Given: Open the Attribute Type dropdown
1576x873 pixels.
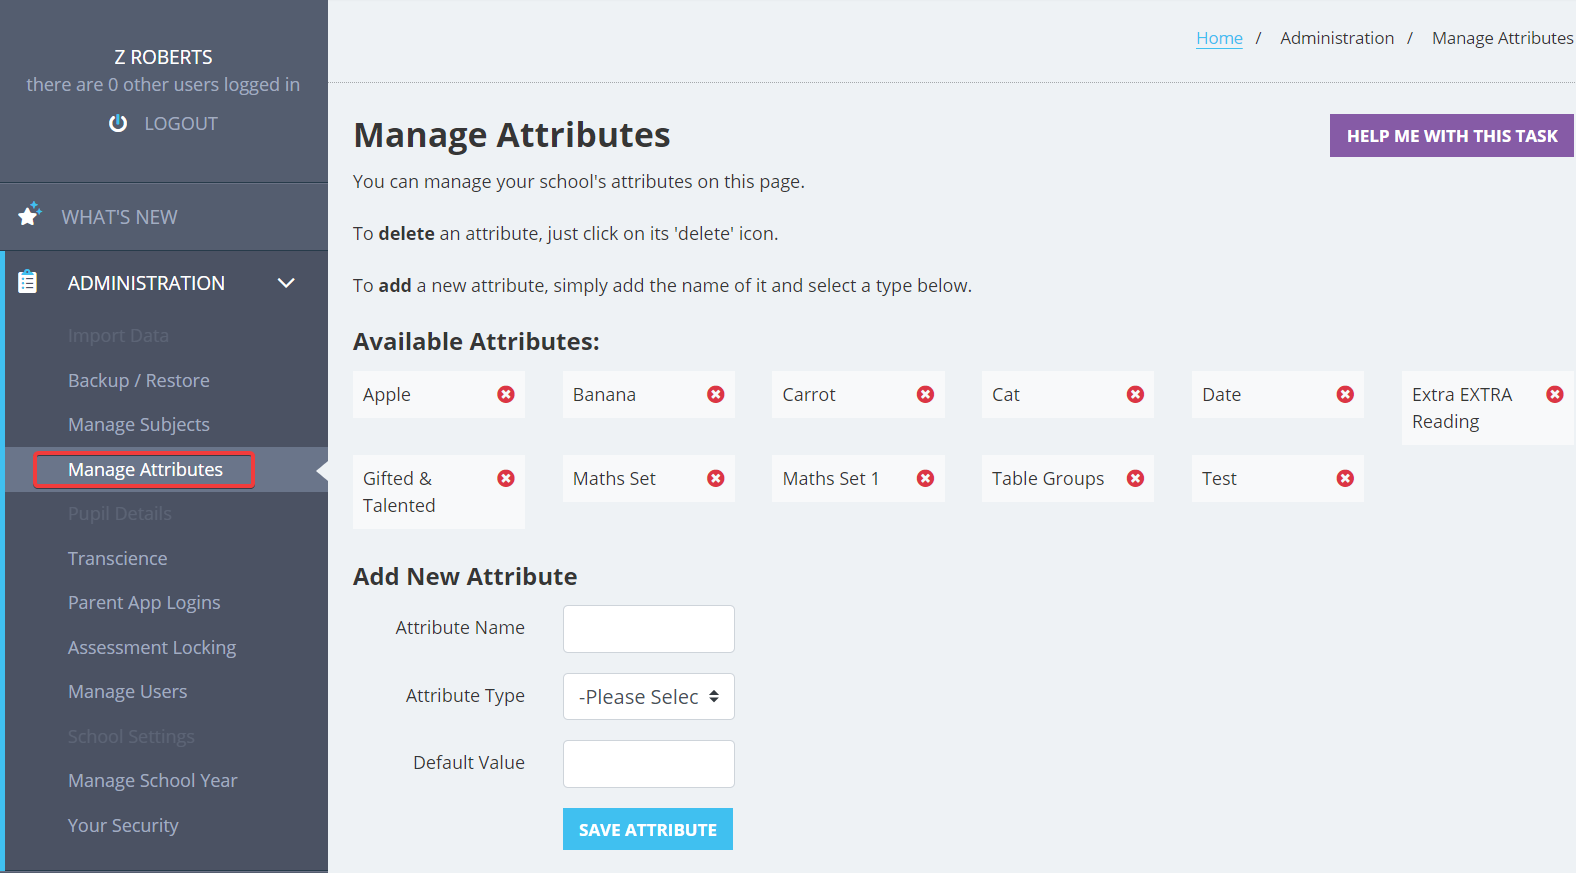Looking at the screenshot, I should pos(649,697).
